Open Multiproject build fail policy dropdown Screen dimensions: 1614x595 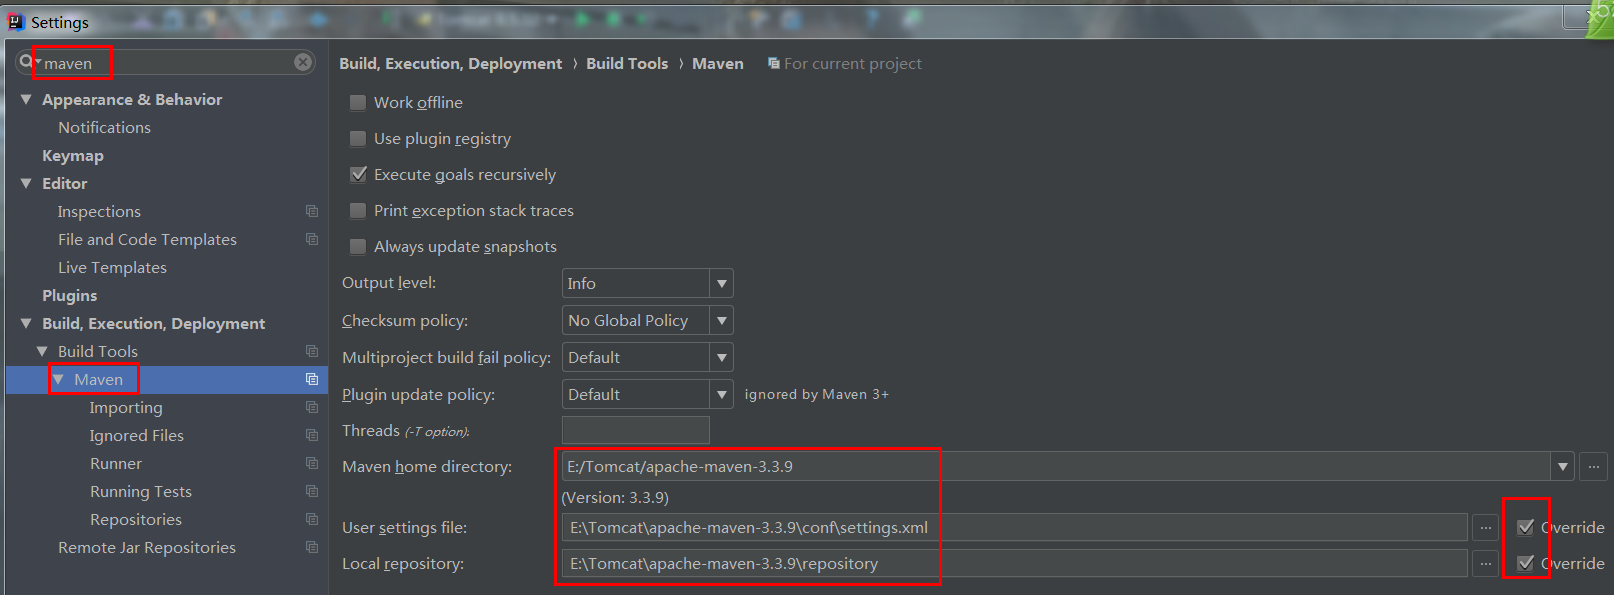click(x=721, y=357)
